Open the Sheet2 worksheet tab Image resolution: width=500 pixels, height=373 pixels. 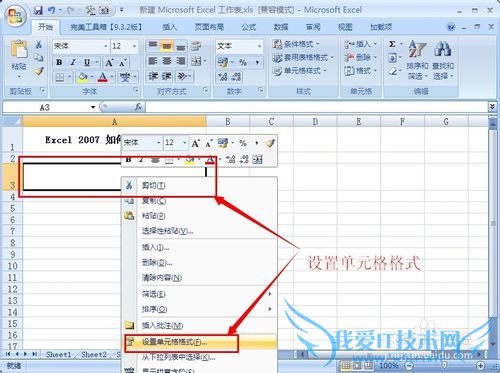click(x=94, y=355)
